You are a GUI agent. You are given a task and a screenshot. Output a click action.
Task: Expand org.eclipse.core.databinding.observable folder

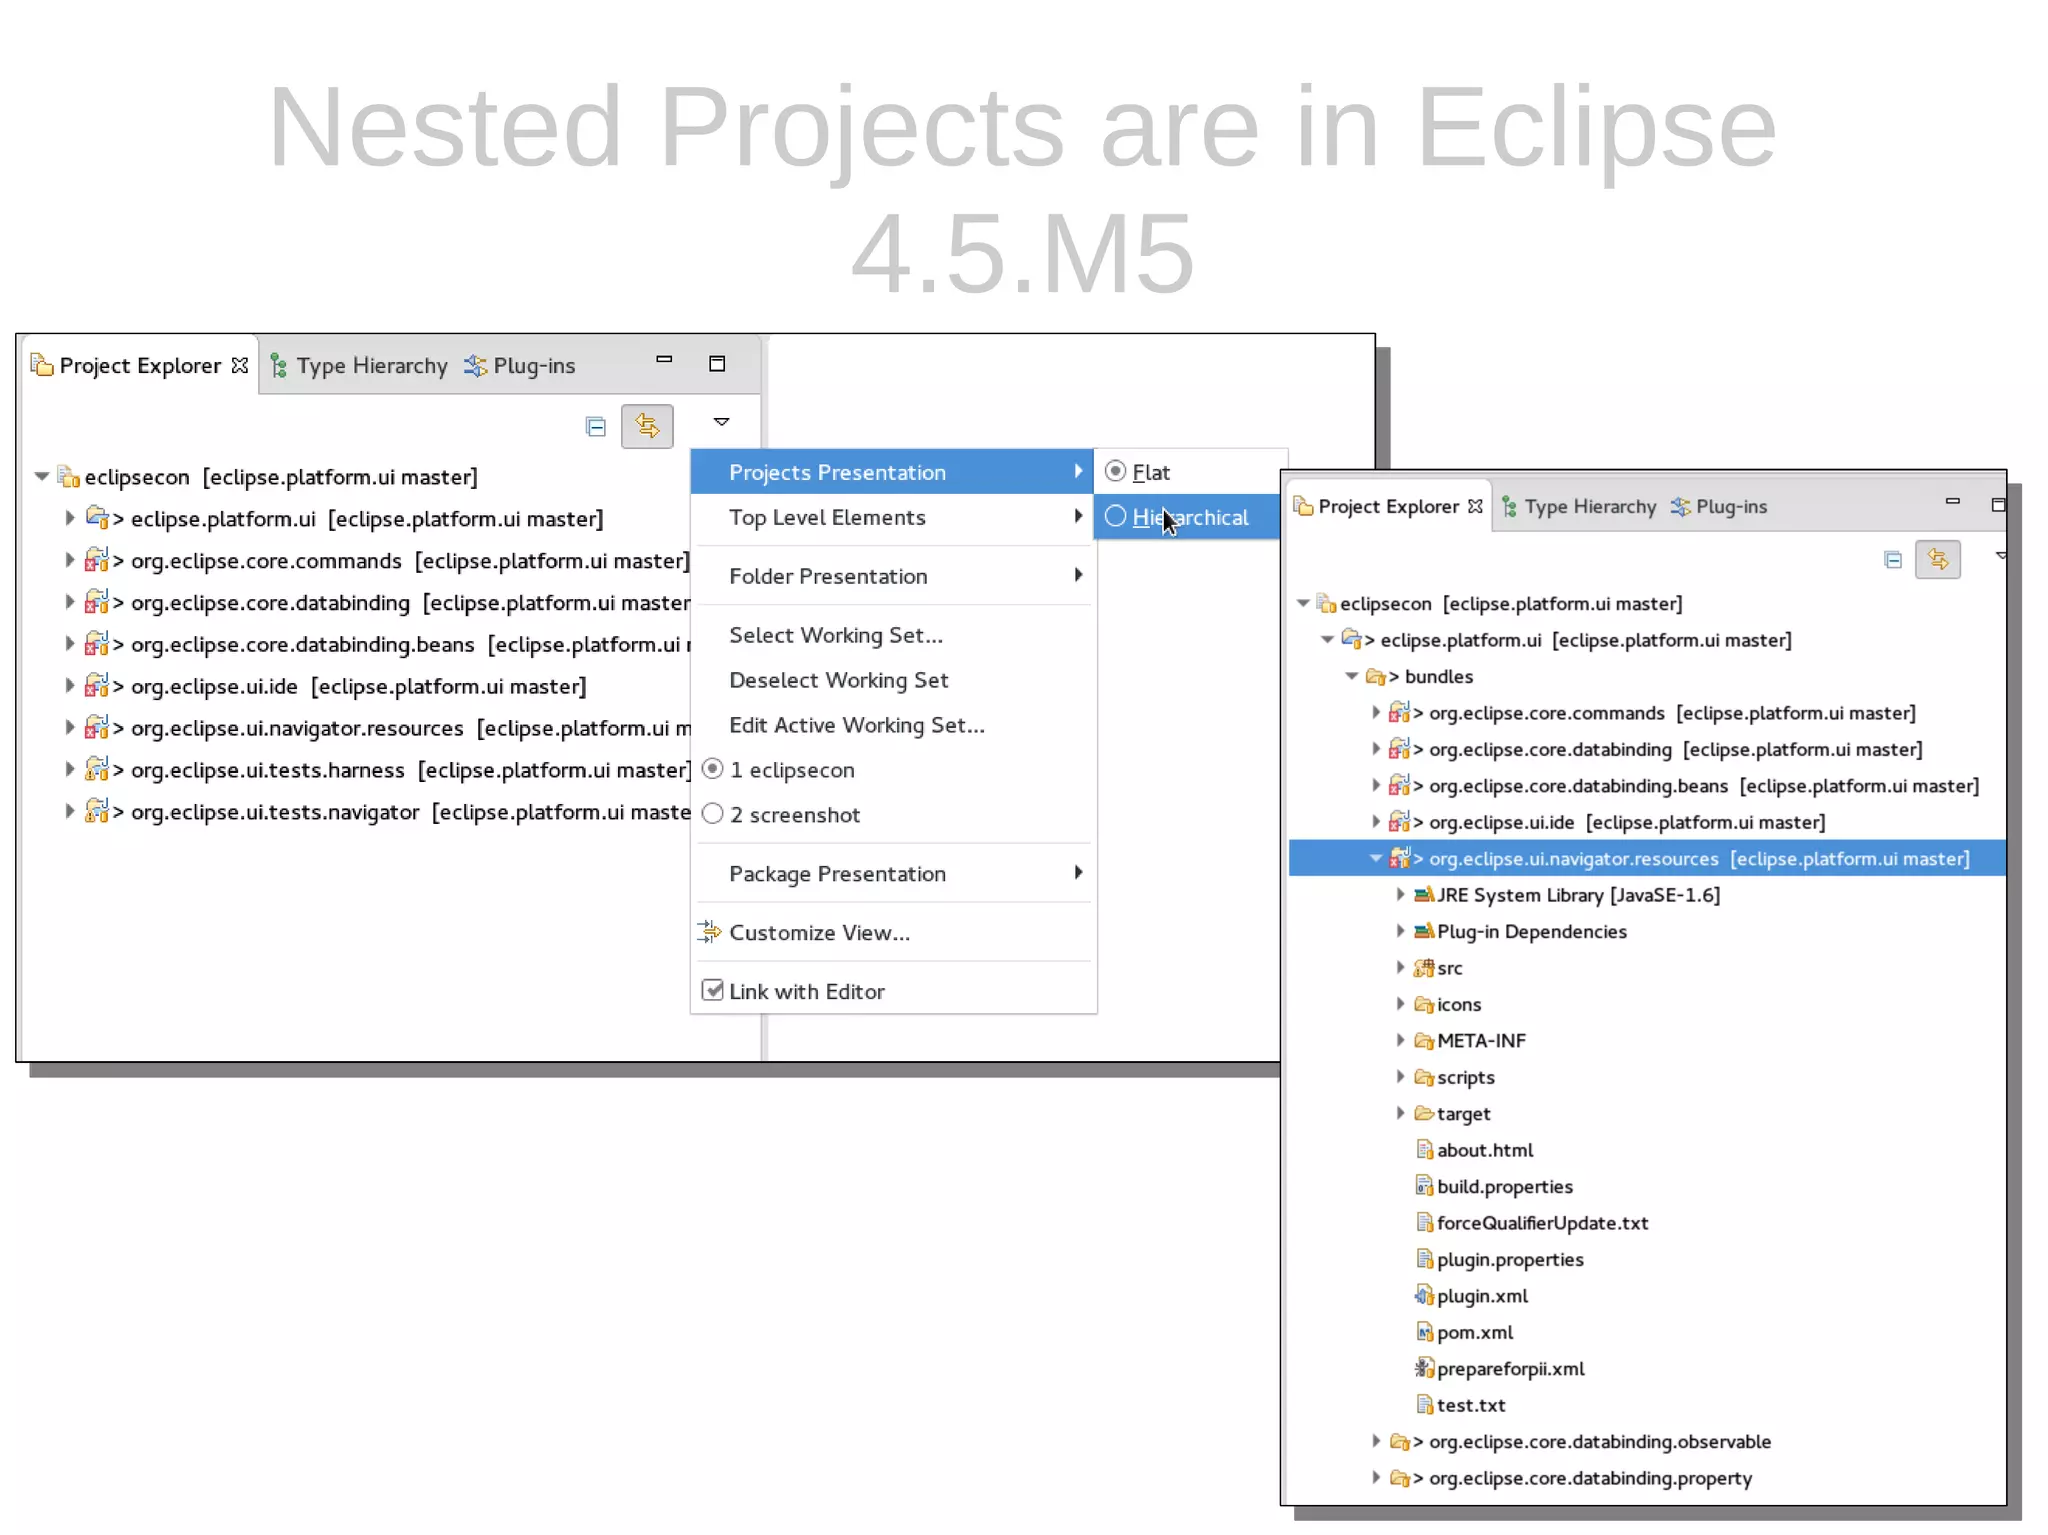pyautogui.click(x=1376, y=1441)
